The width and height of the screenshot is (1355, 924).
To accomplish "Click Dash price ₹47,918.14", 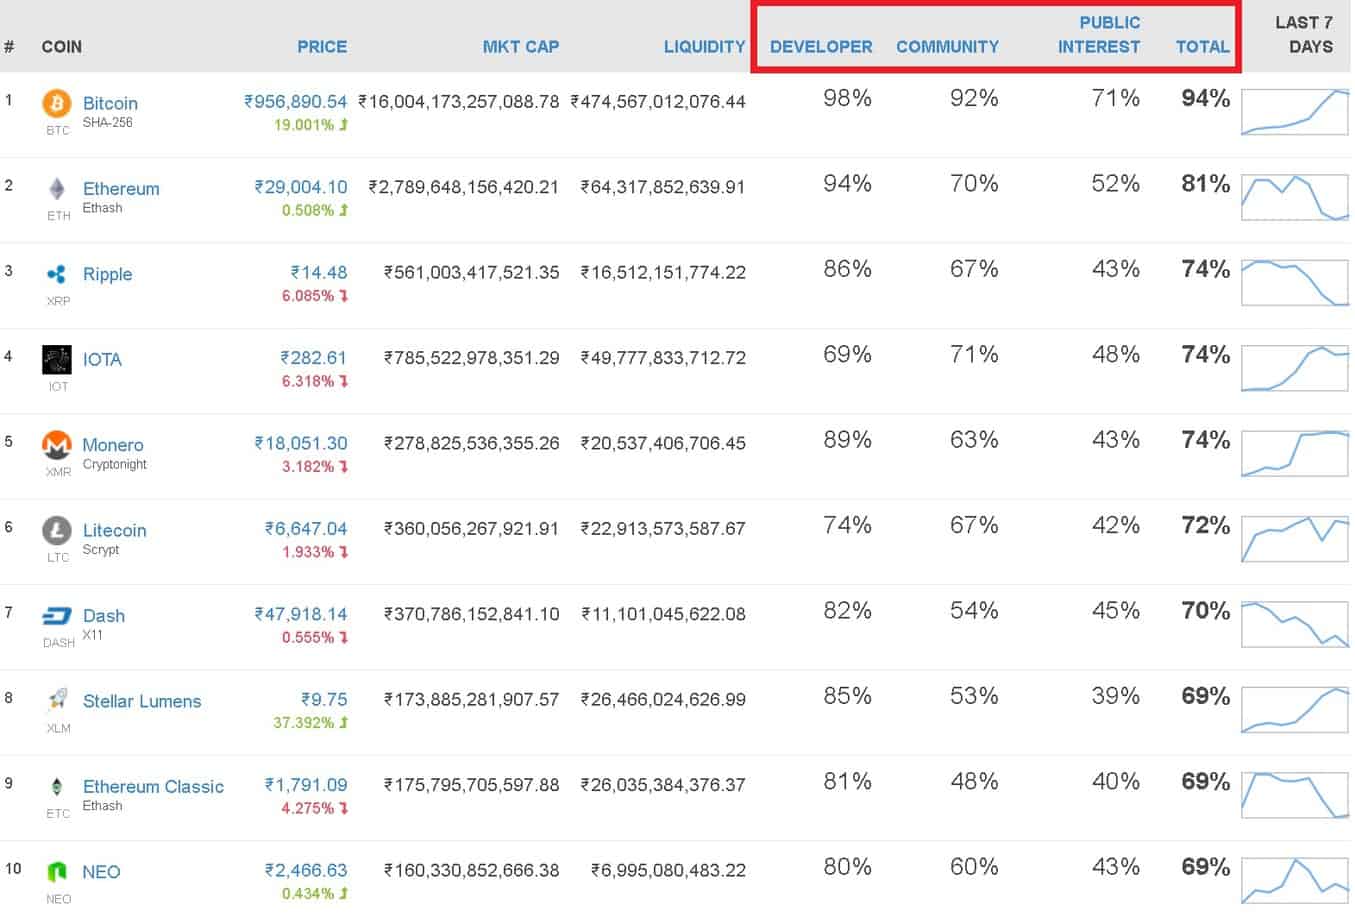I will 301,615.
